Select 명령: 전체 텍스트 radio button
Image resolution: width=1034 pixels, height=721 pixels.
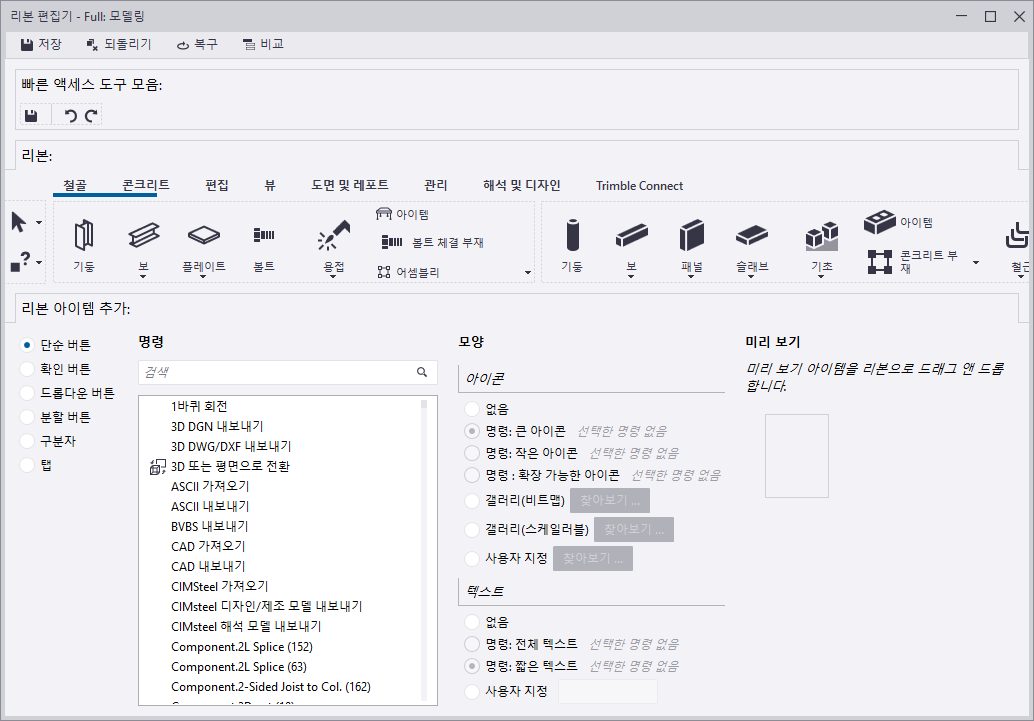pos(472,644)
